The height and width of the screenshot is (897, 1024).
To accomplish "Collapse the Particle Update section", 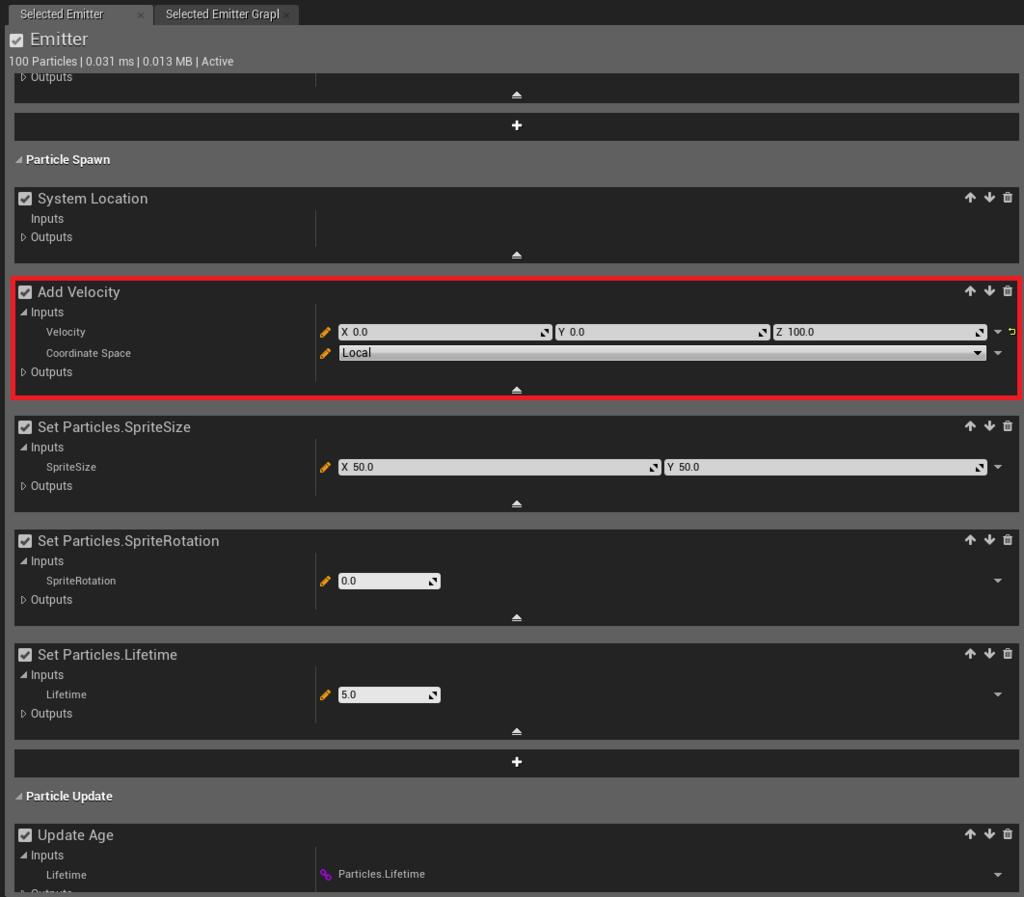I will (19, 796).
